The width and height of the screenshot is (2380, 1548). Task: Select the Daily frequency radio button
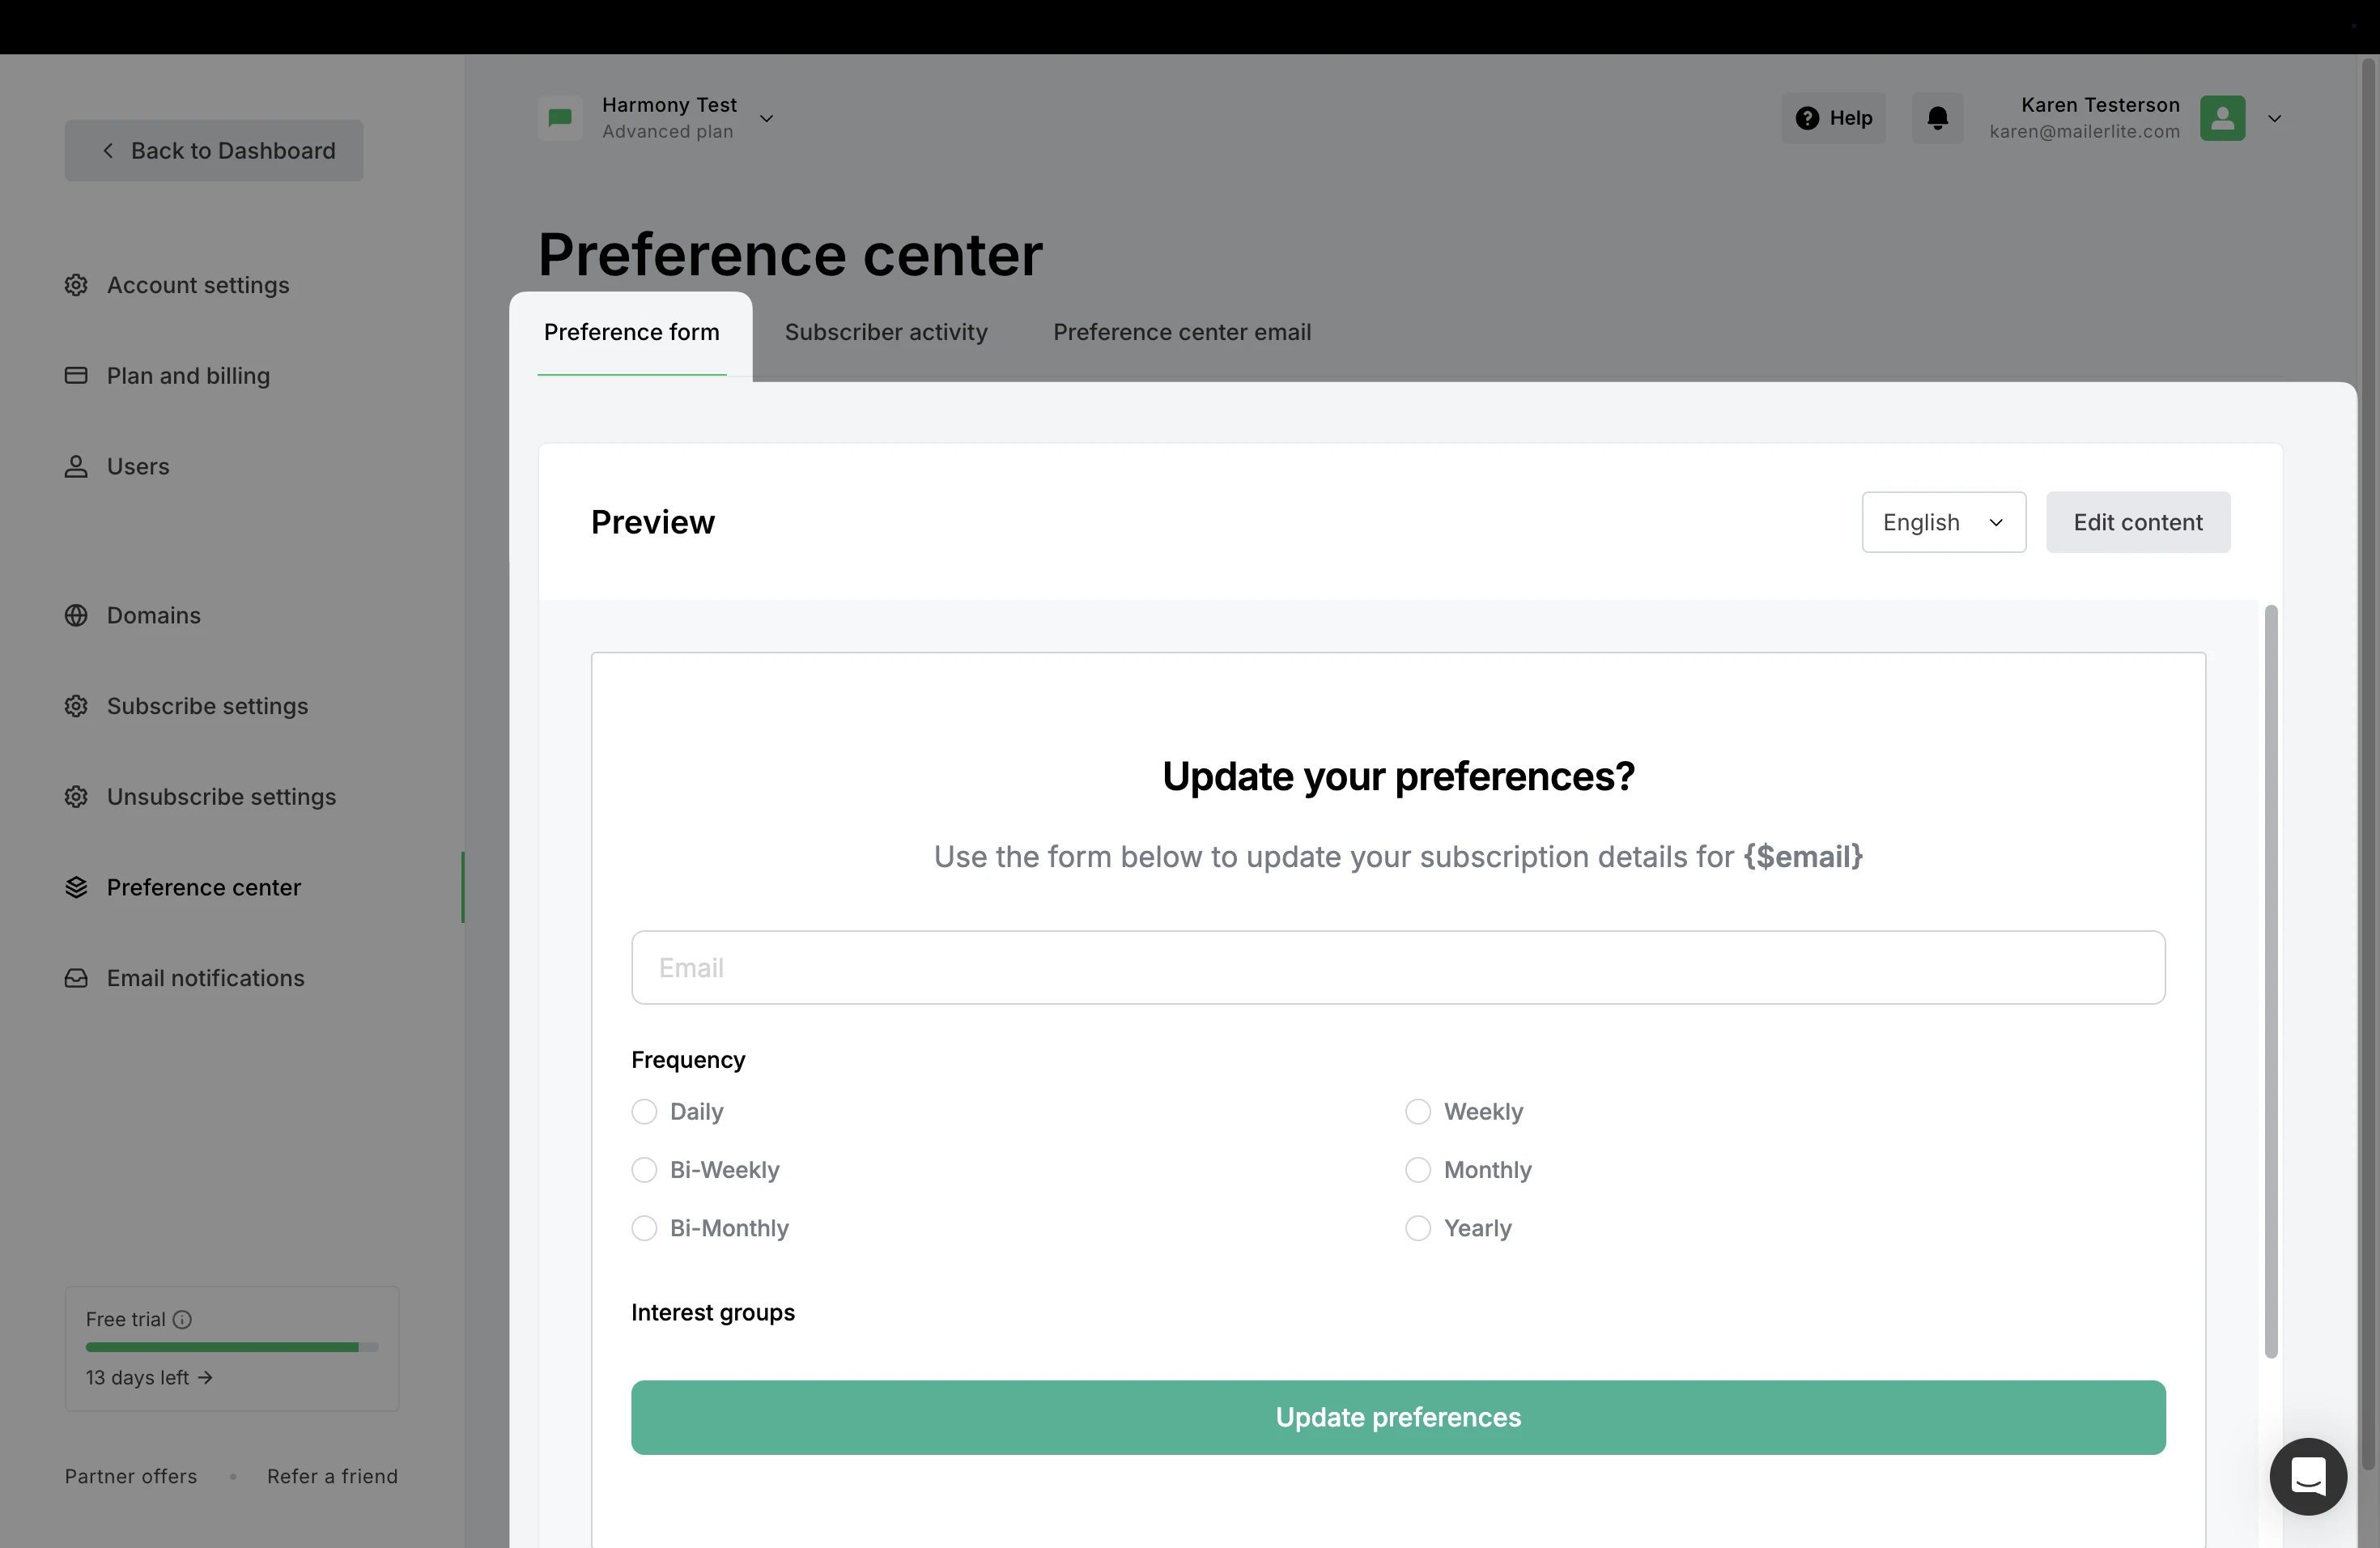pos(644,1112)
